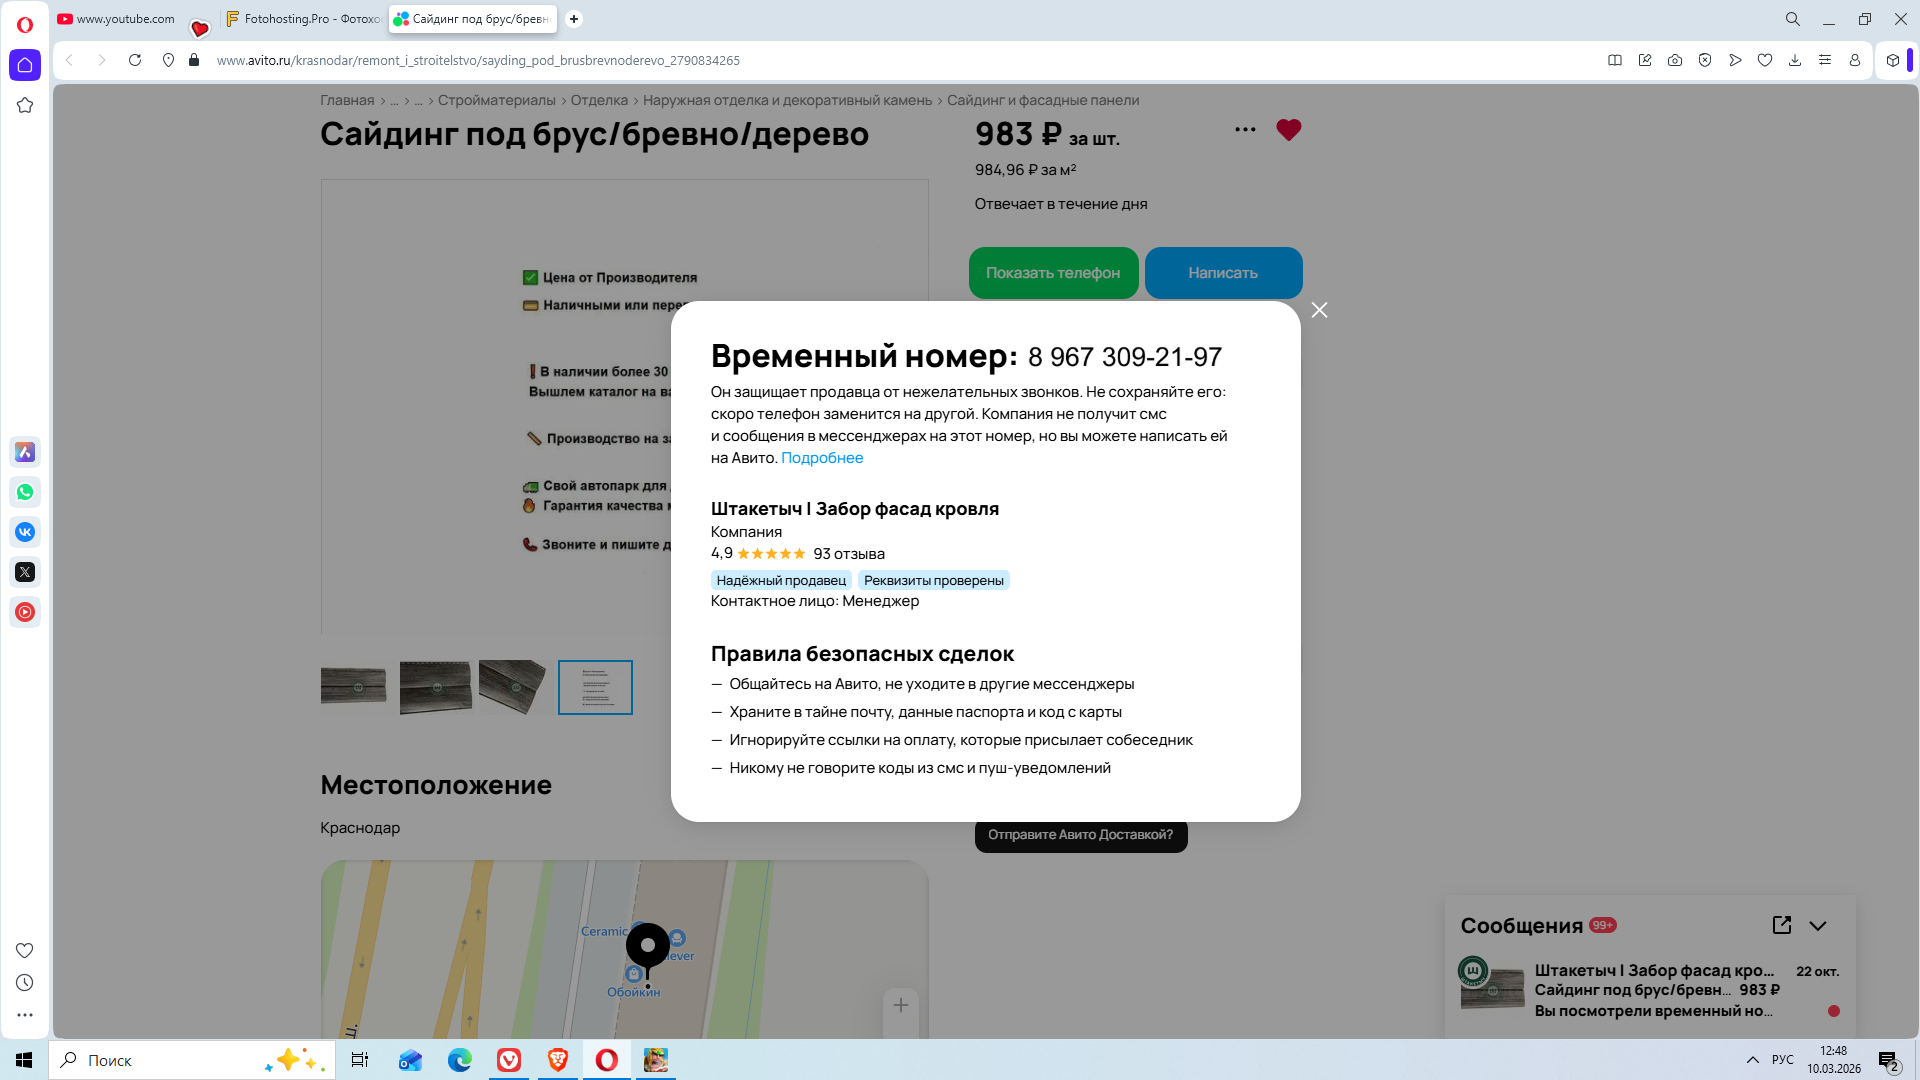Close the temporary phone number popup
Screen dimensions: 1920x1080
point(1319,310)
